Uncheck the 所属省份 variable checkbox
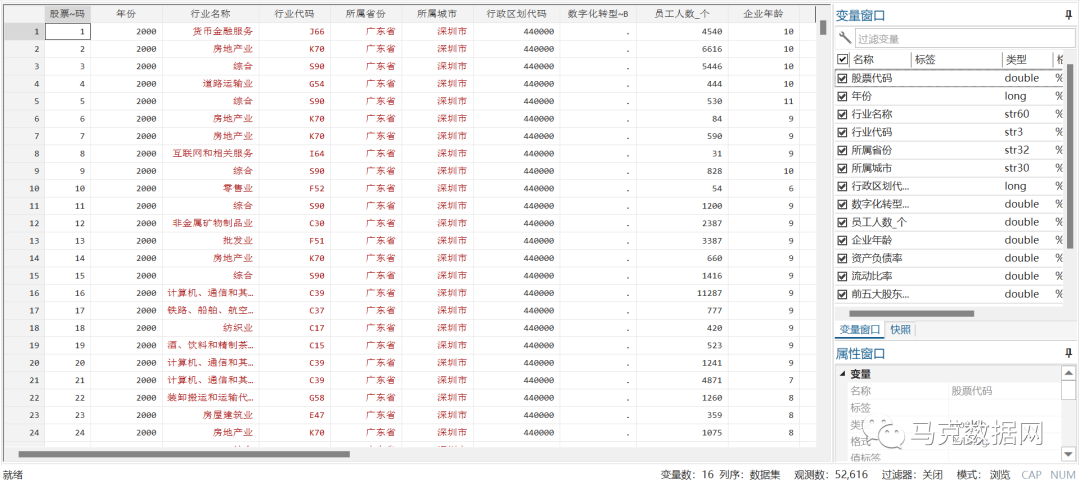 (842, 150)
